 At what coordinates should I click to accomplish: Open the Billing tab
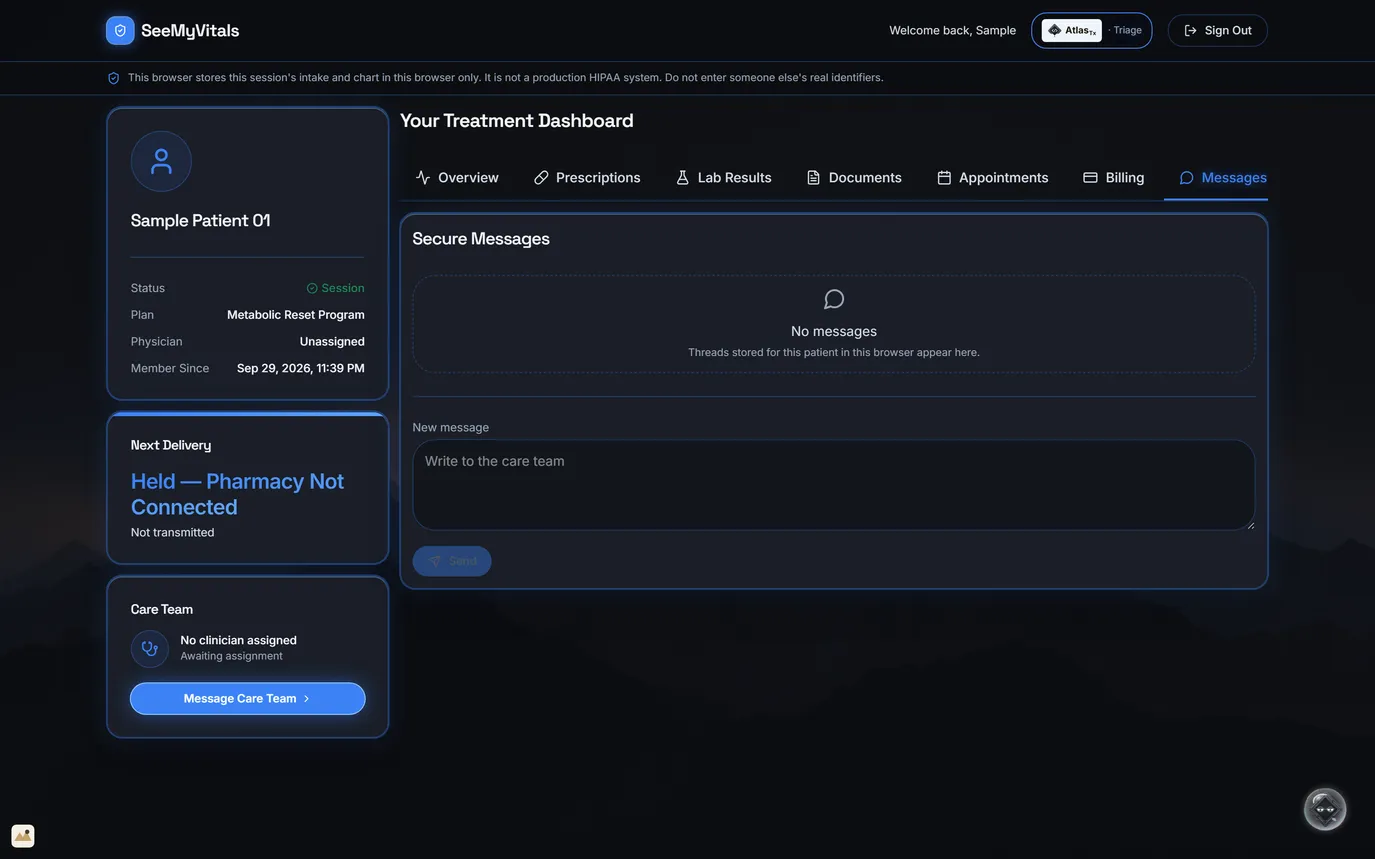(1114, 178)
